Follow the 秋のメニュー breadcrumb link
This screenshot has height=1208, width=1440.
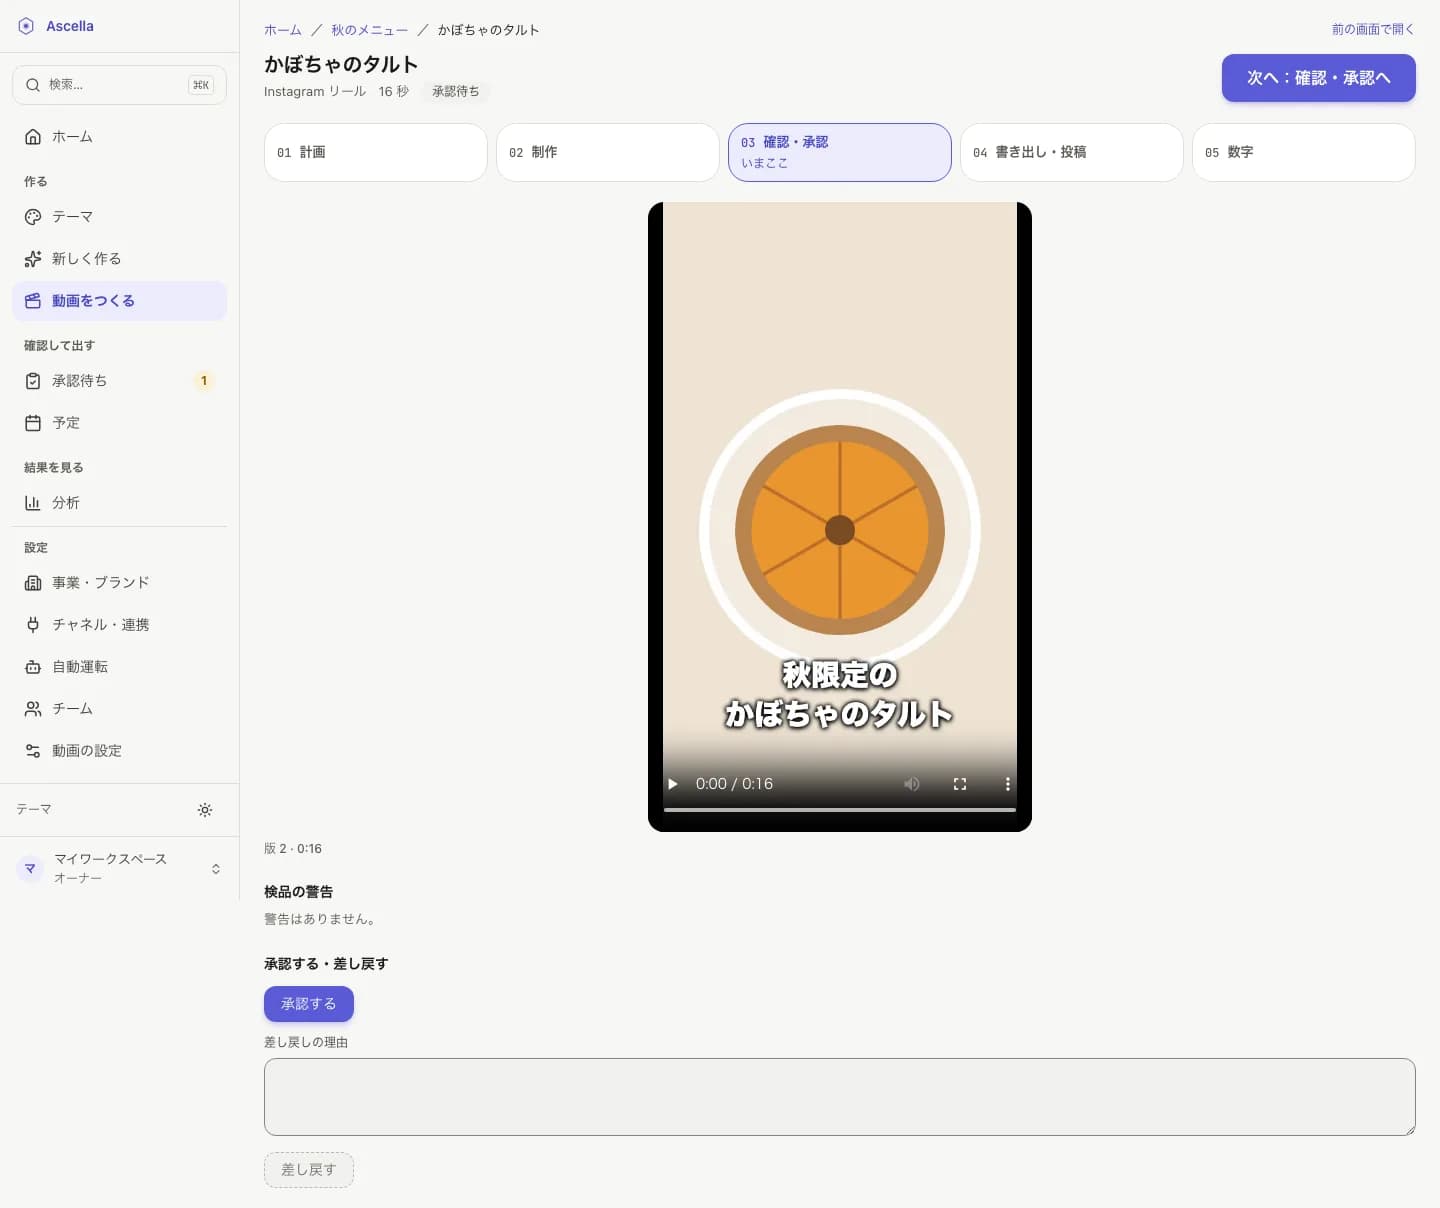pyautogui.click(x=370, y=30)
